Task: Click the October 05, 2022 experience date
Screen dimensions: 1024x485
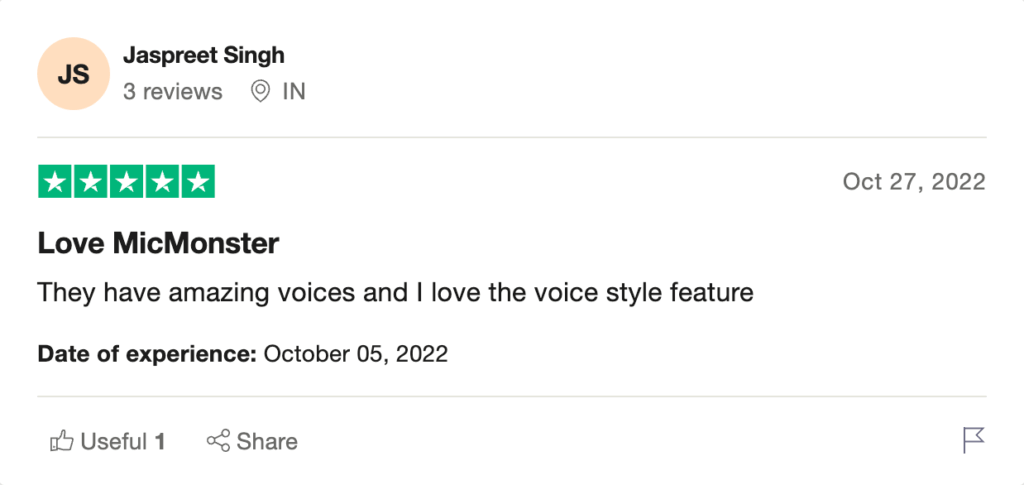Action: coord(355,354)
